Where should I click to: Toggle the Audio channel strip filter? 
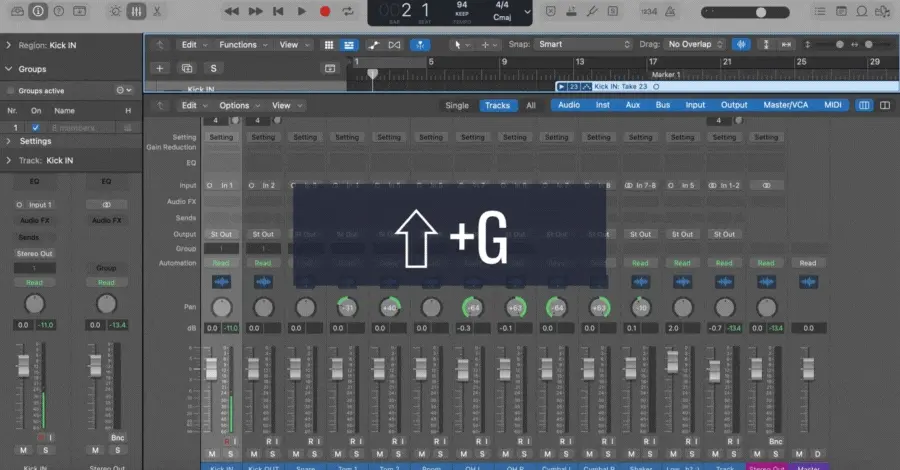tap(569, 105)
